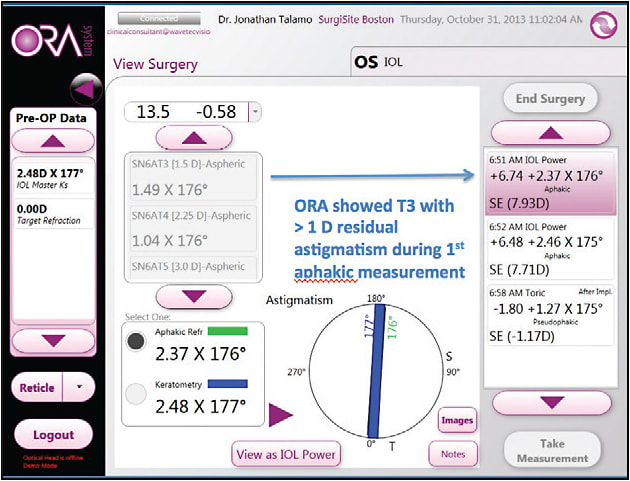
Task: Click SE (7.71D) value
Action: (x=519, y=270)
